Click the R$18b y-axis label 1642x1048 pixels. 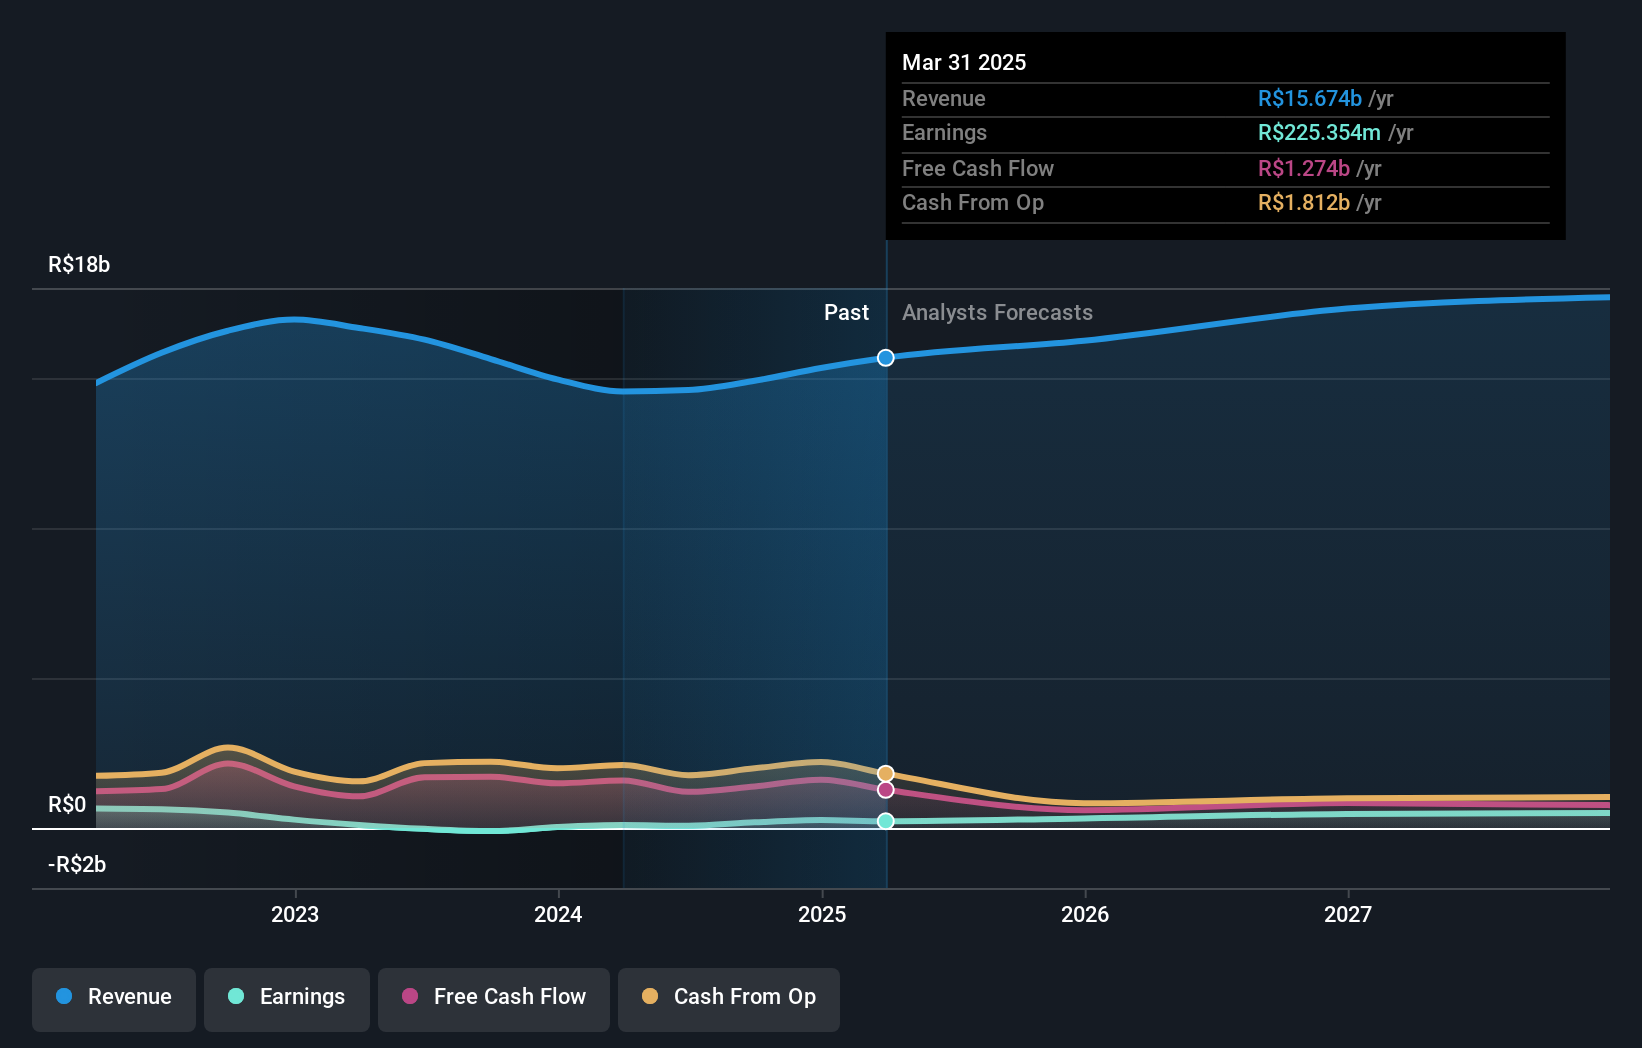pyautogui.click(x=79, y=265)
